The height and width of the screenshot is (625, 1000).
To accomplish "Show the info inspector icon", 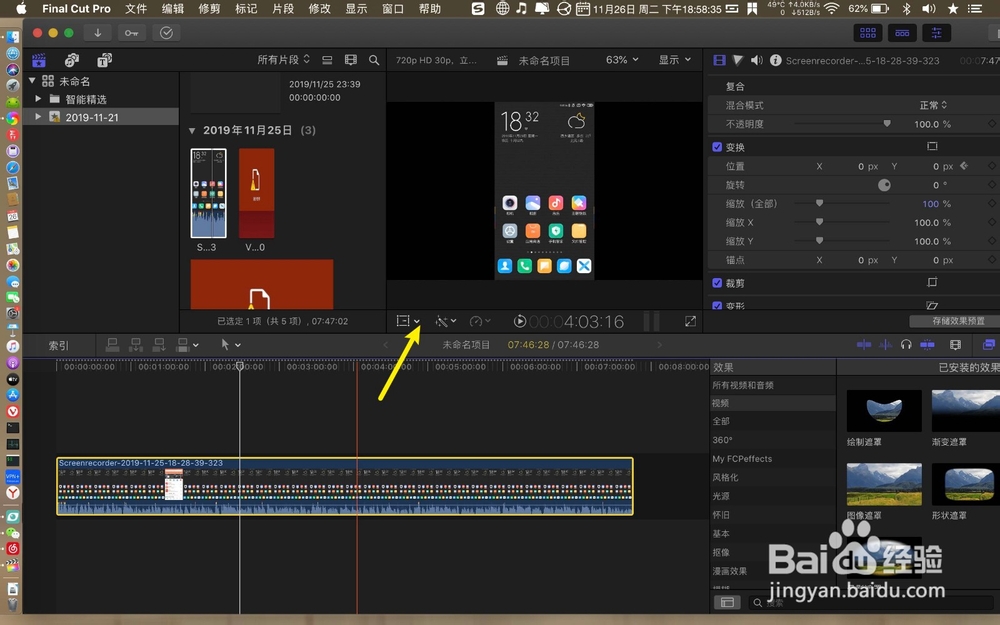I will click(776, 60).
